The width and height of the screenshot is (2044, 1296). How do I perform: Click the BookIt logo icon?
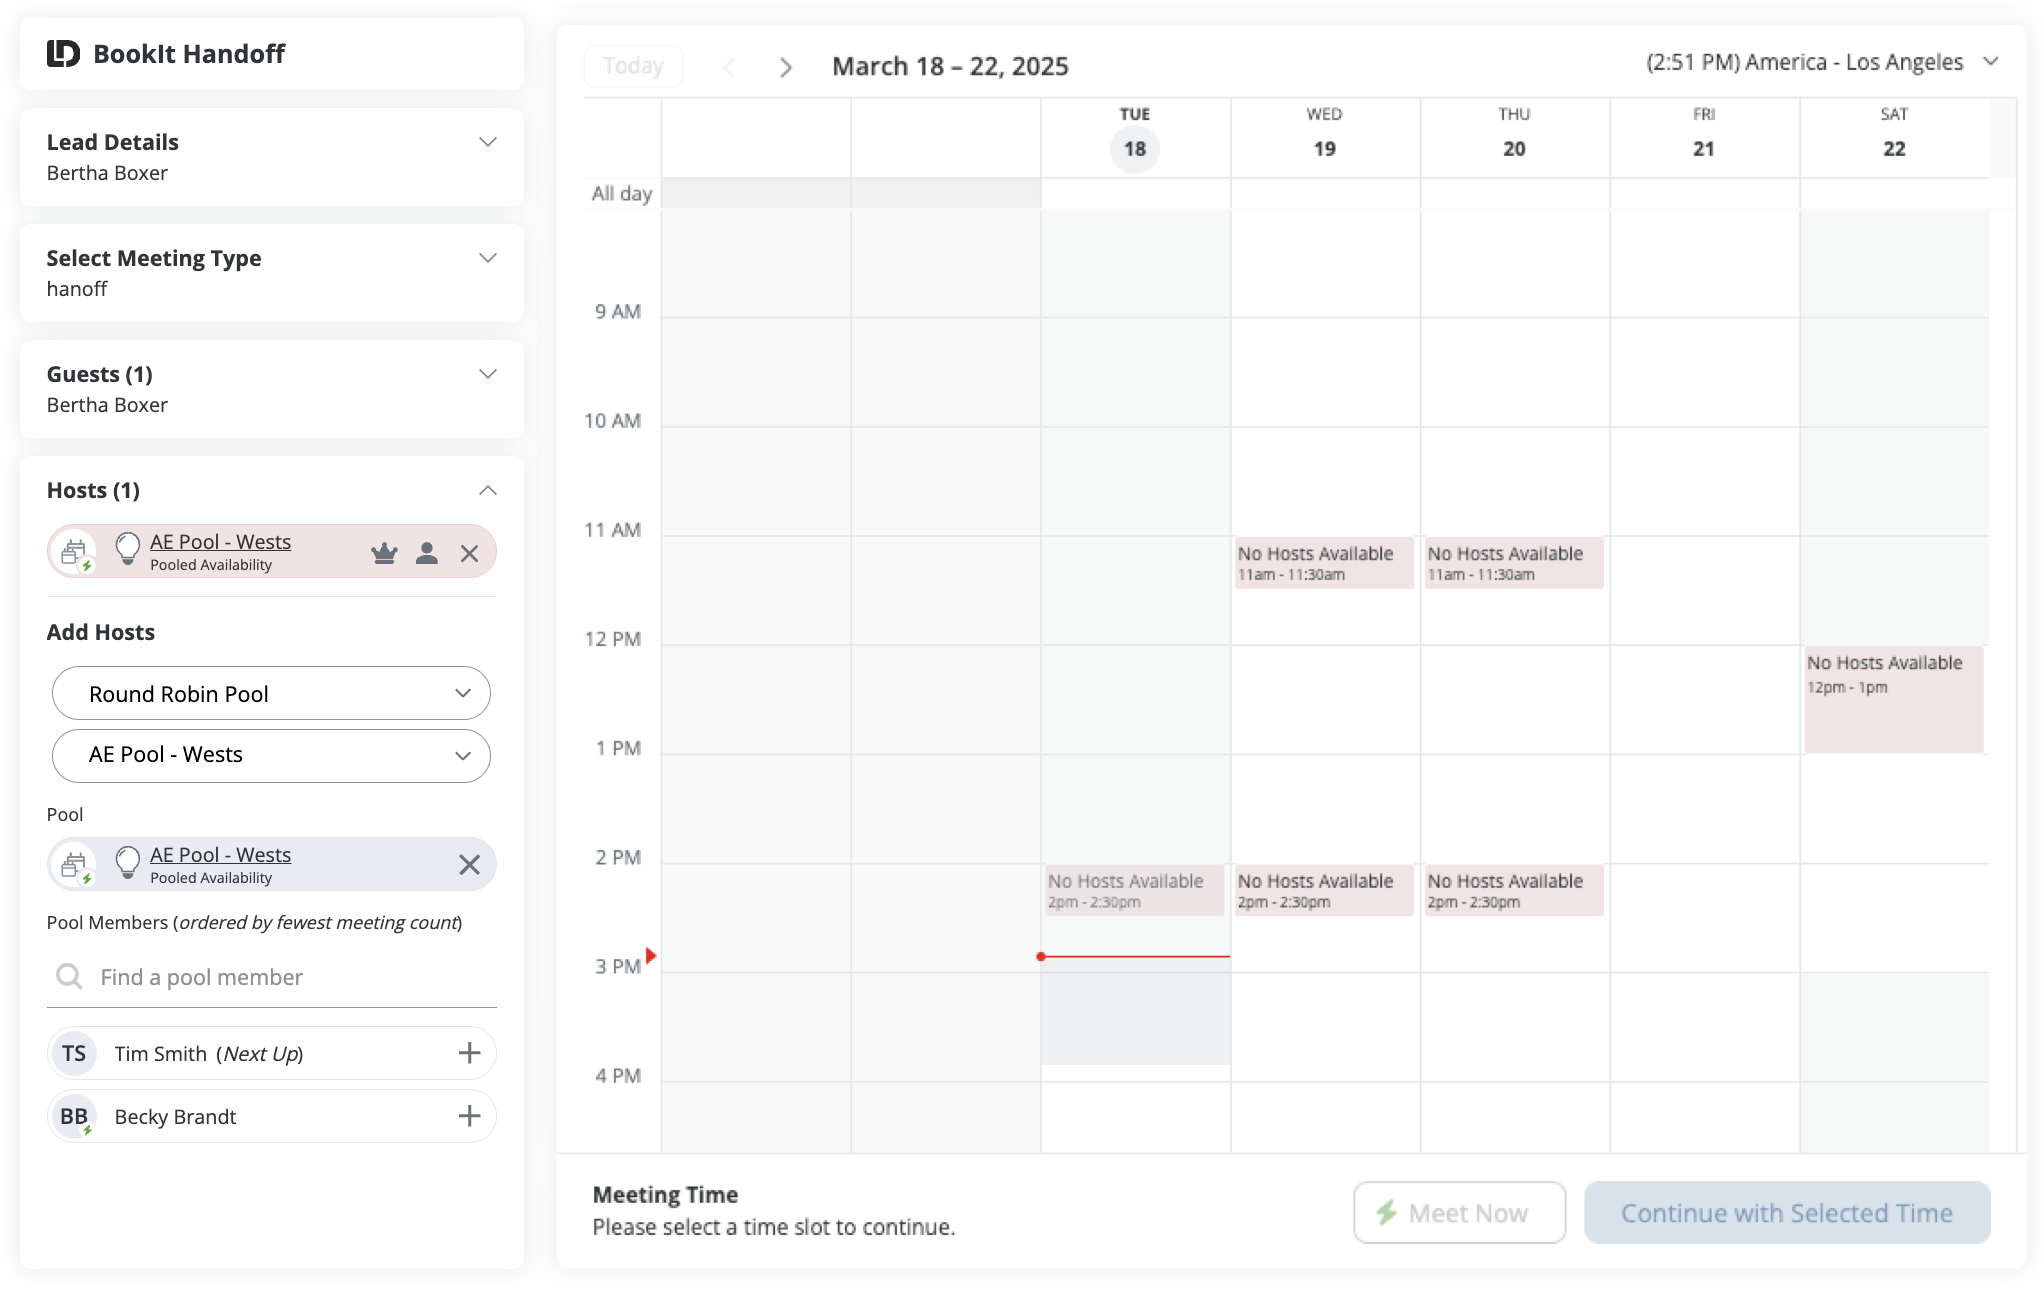click(x=63, y=53)
